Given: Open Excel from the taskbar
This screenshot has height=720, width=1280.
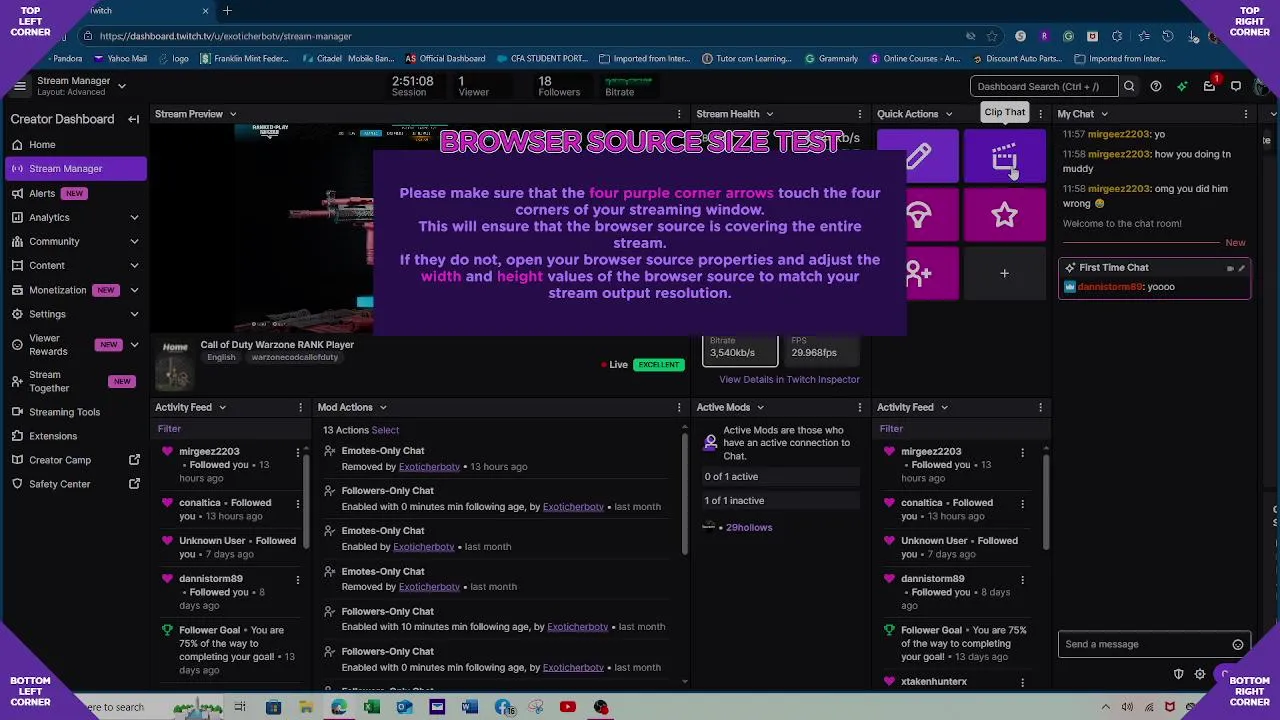Looking at the screenshot, I should pyautogui.click(x=371, y=707).
